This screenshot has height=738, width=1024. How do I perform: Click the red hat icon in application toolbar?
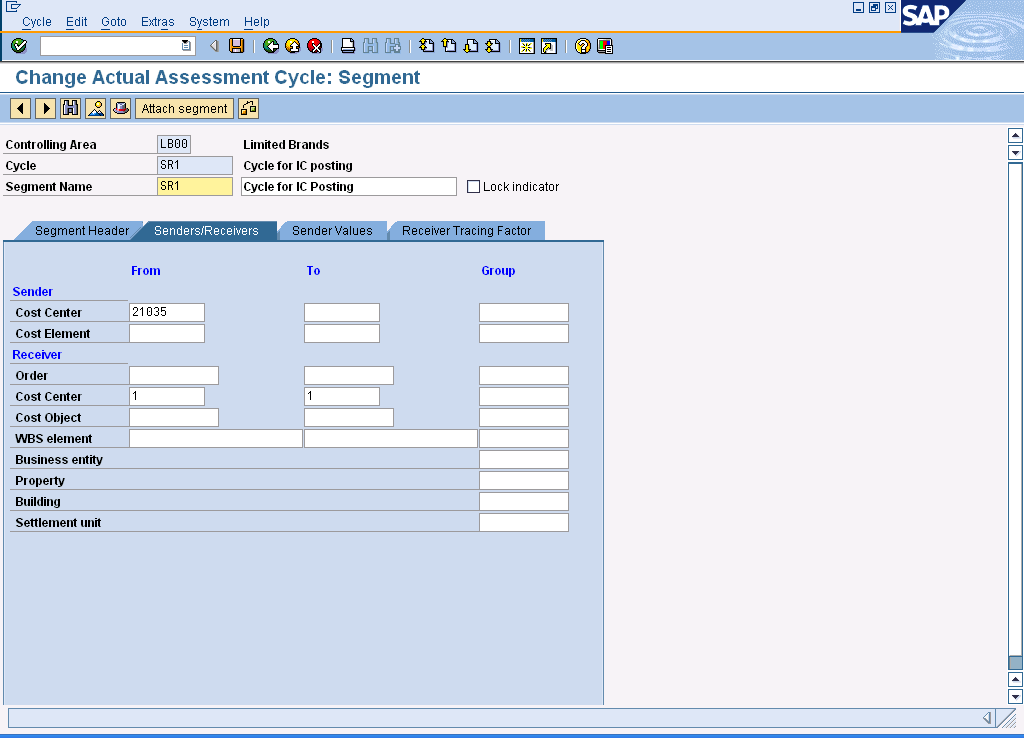tap(120, 108)
